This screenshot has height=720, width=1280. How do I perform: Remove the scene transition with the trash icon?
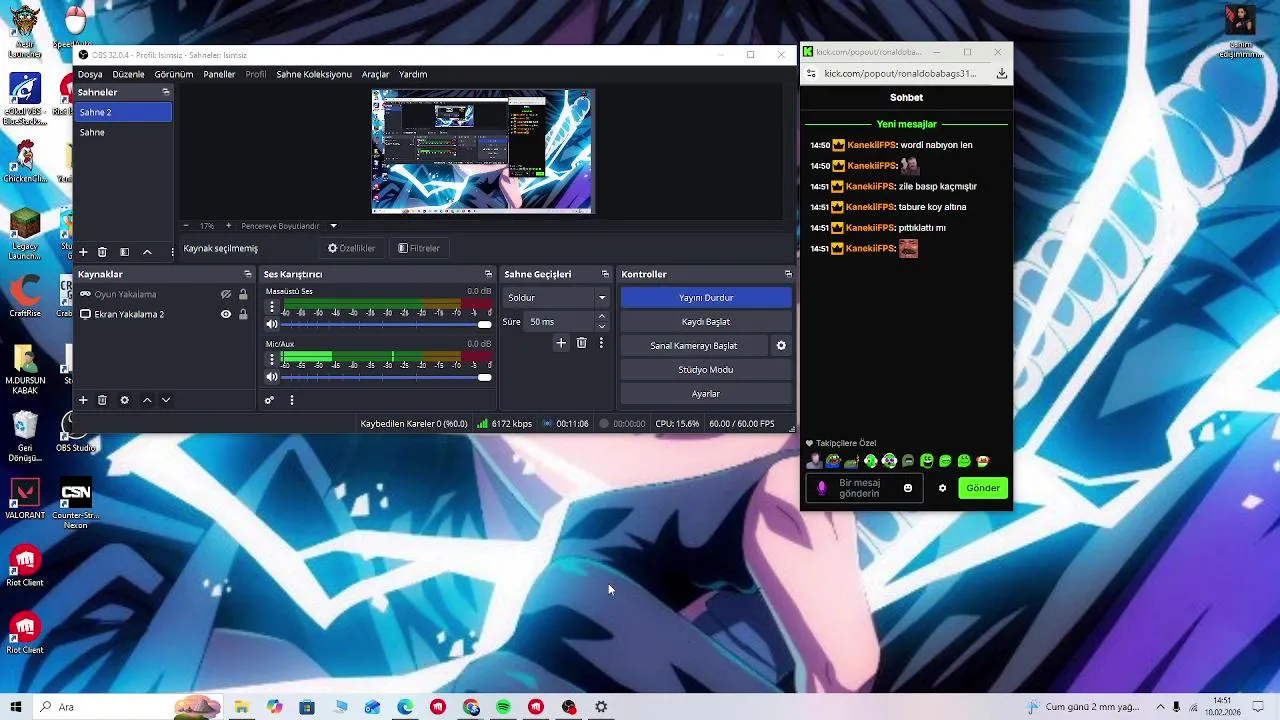[581, 343]
